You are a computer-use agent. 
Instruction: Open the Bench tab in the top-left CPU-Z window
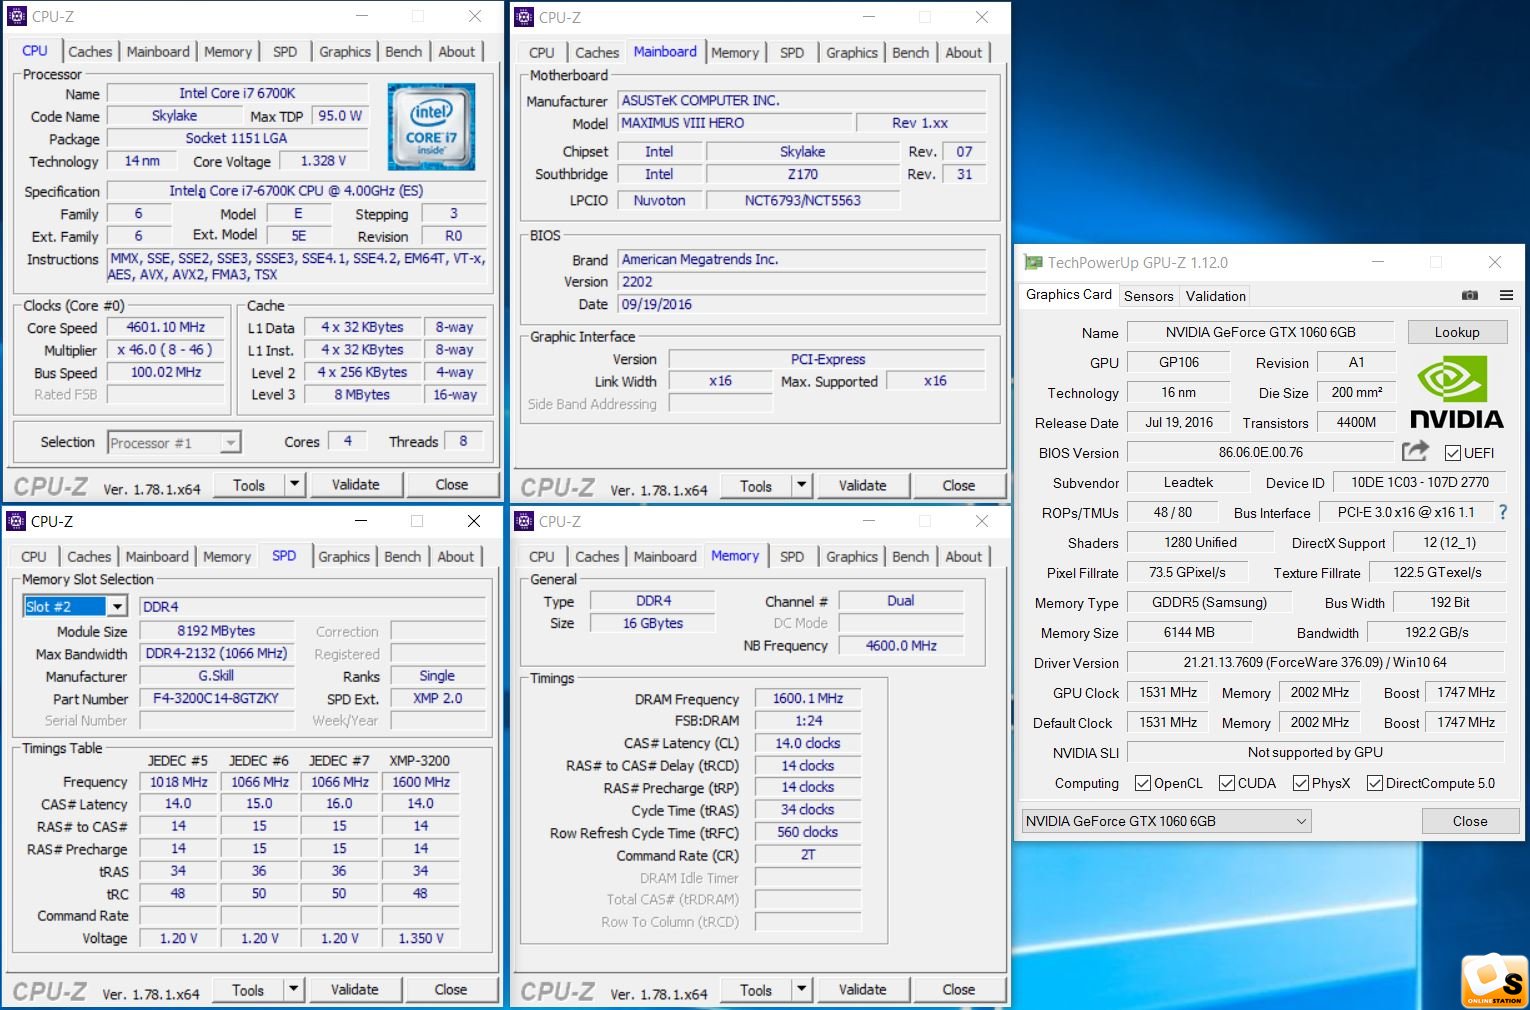(x=404, y=51)
